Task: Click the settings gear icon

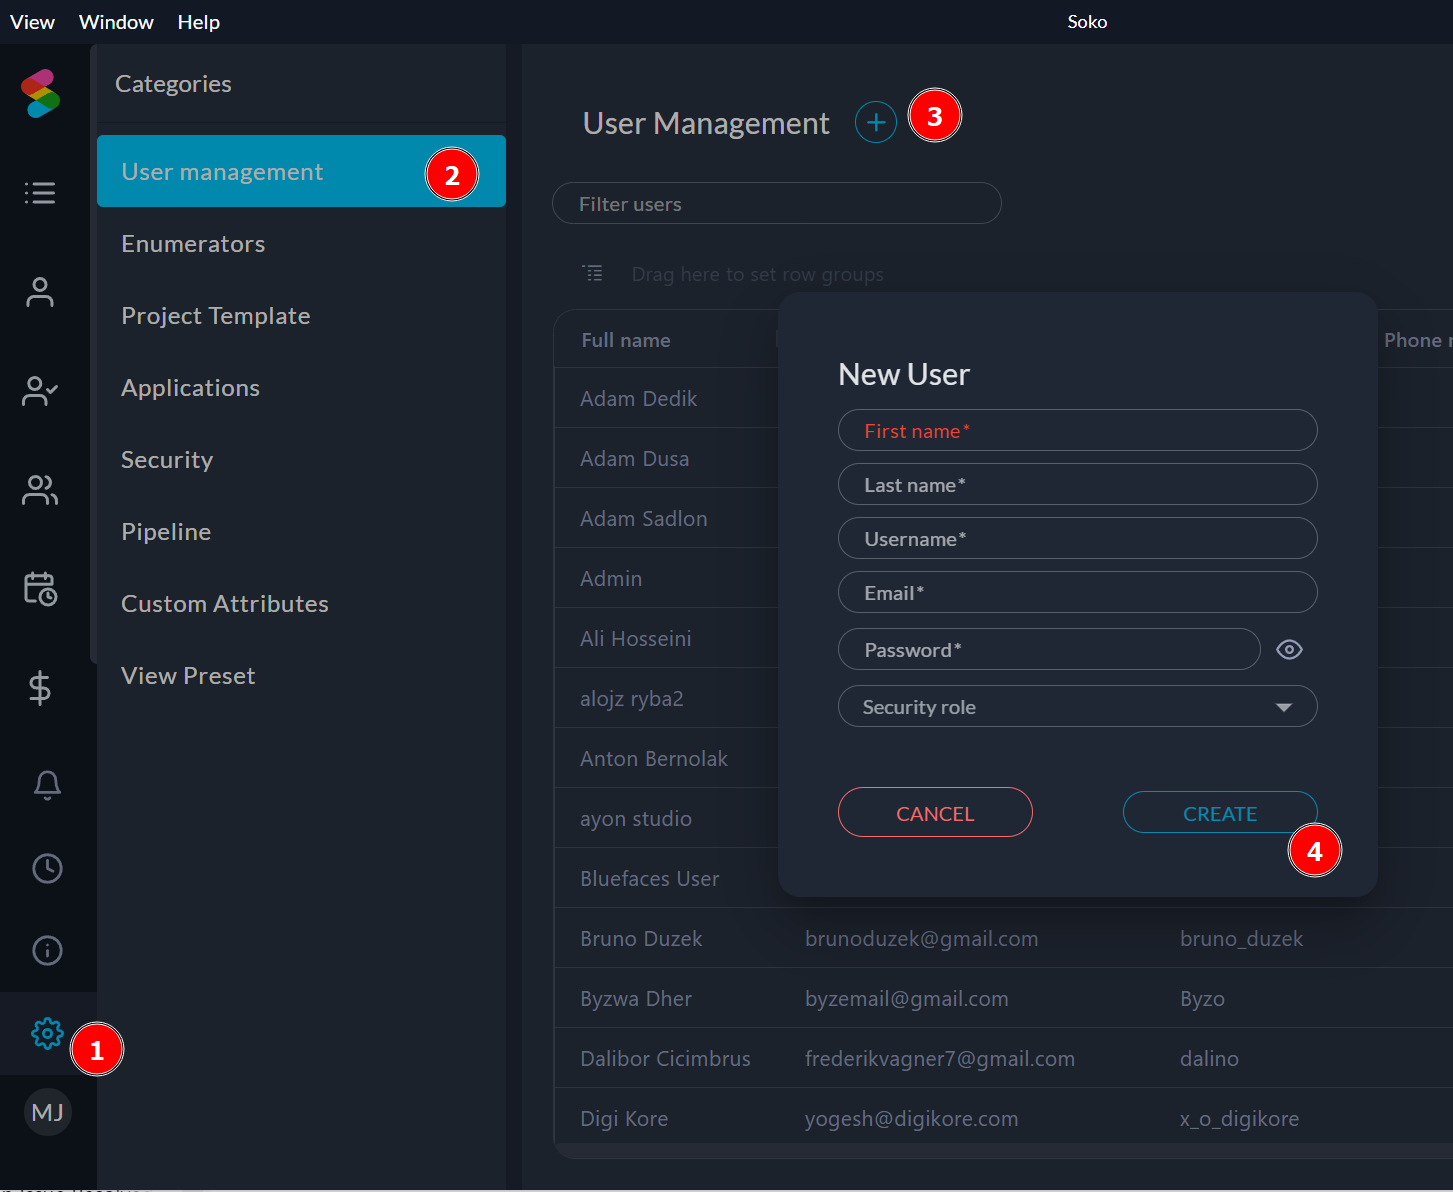Action: coord(47,1033)
